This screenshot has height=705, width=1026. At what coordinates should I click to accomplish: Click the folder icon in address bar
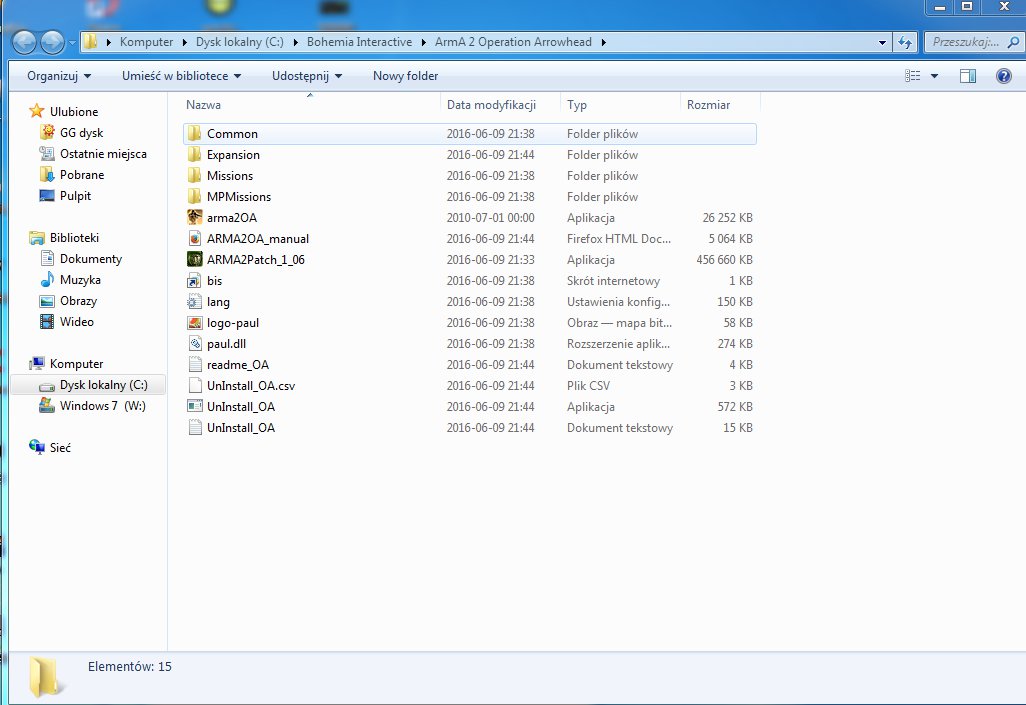pyautogui.click(x=90, y=42)
